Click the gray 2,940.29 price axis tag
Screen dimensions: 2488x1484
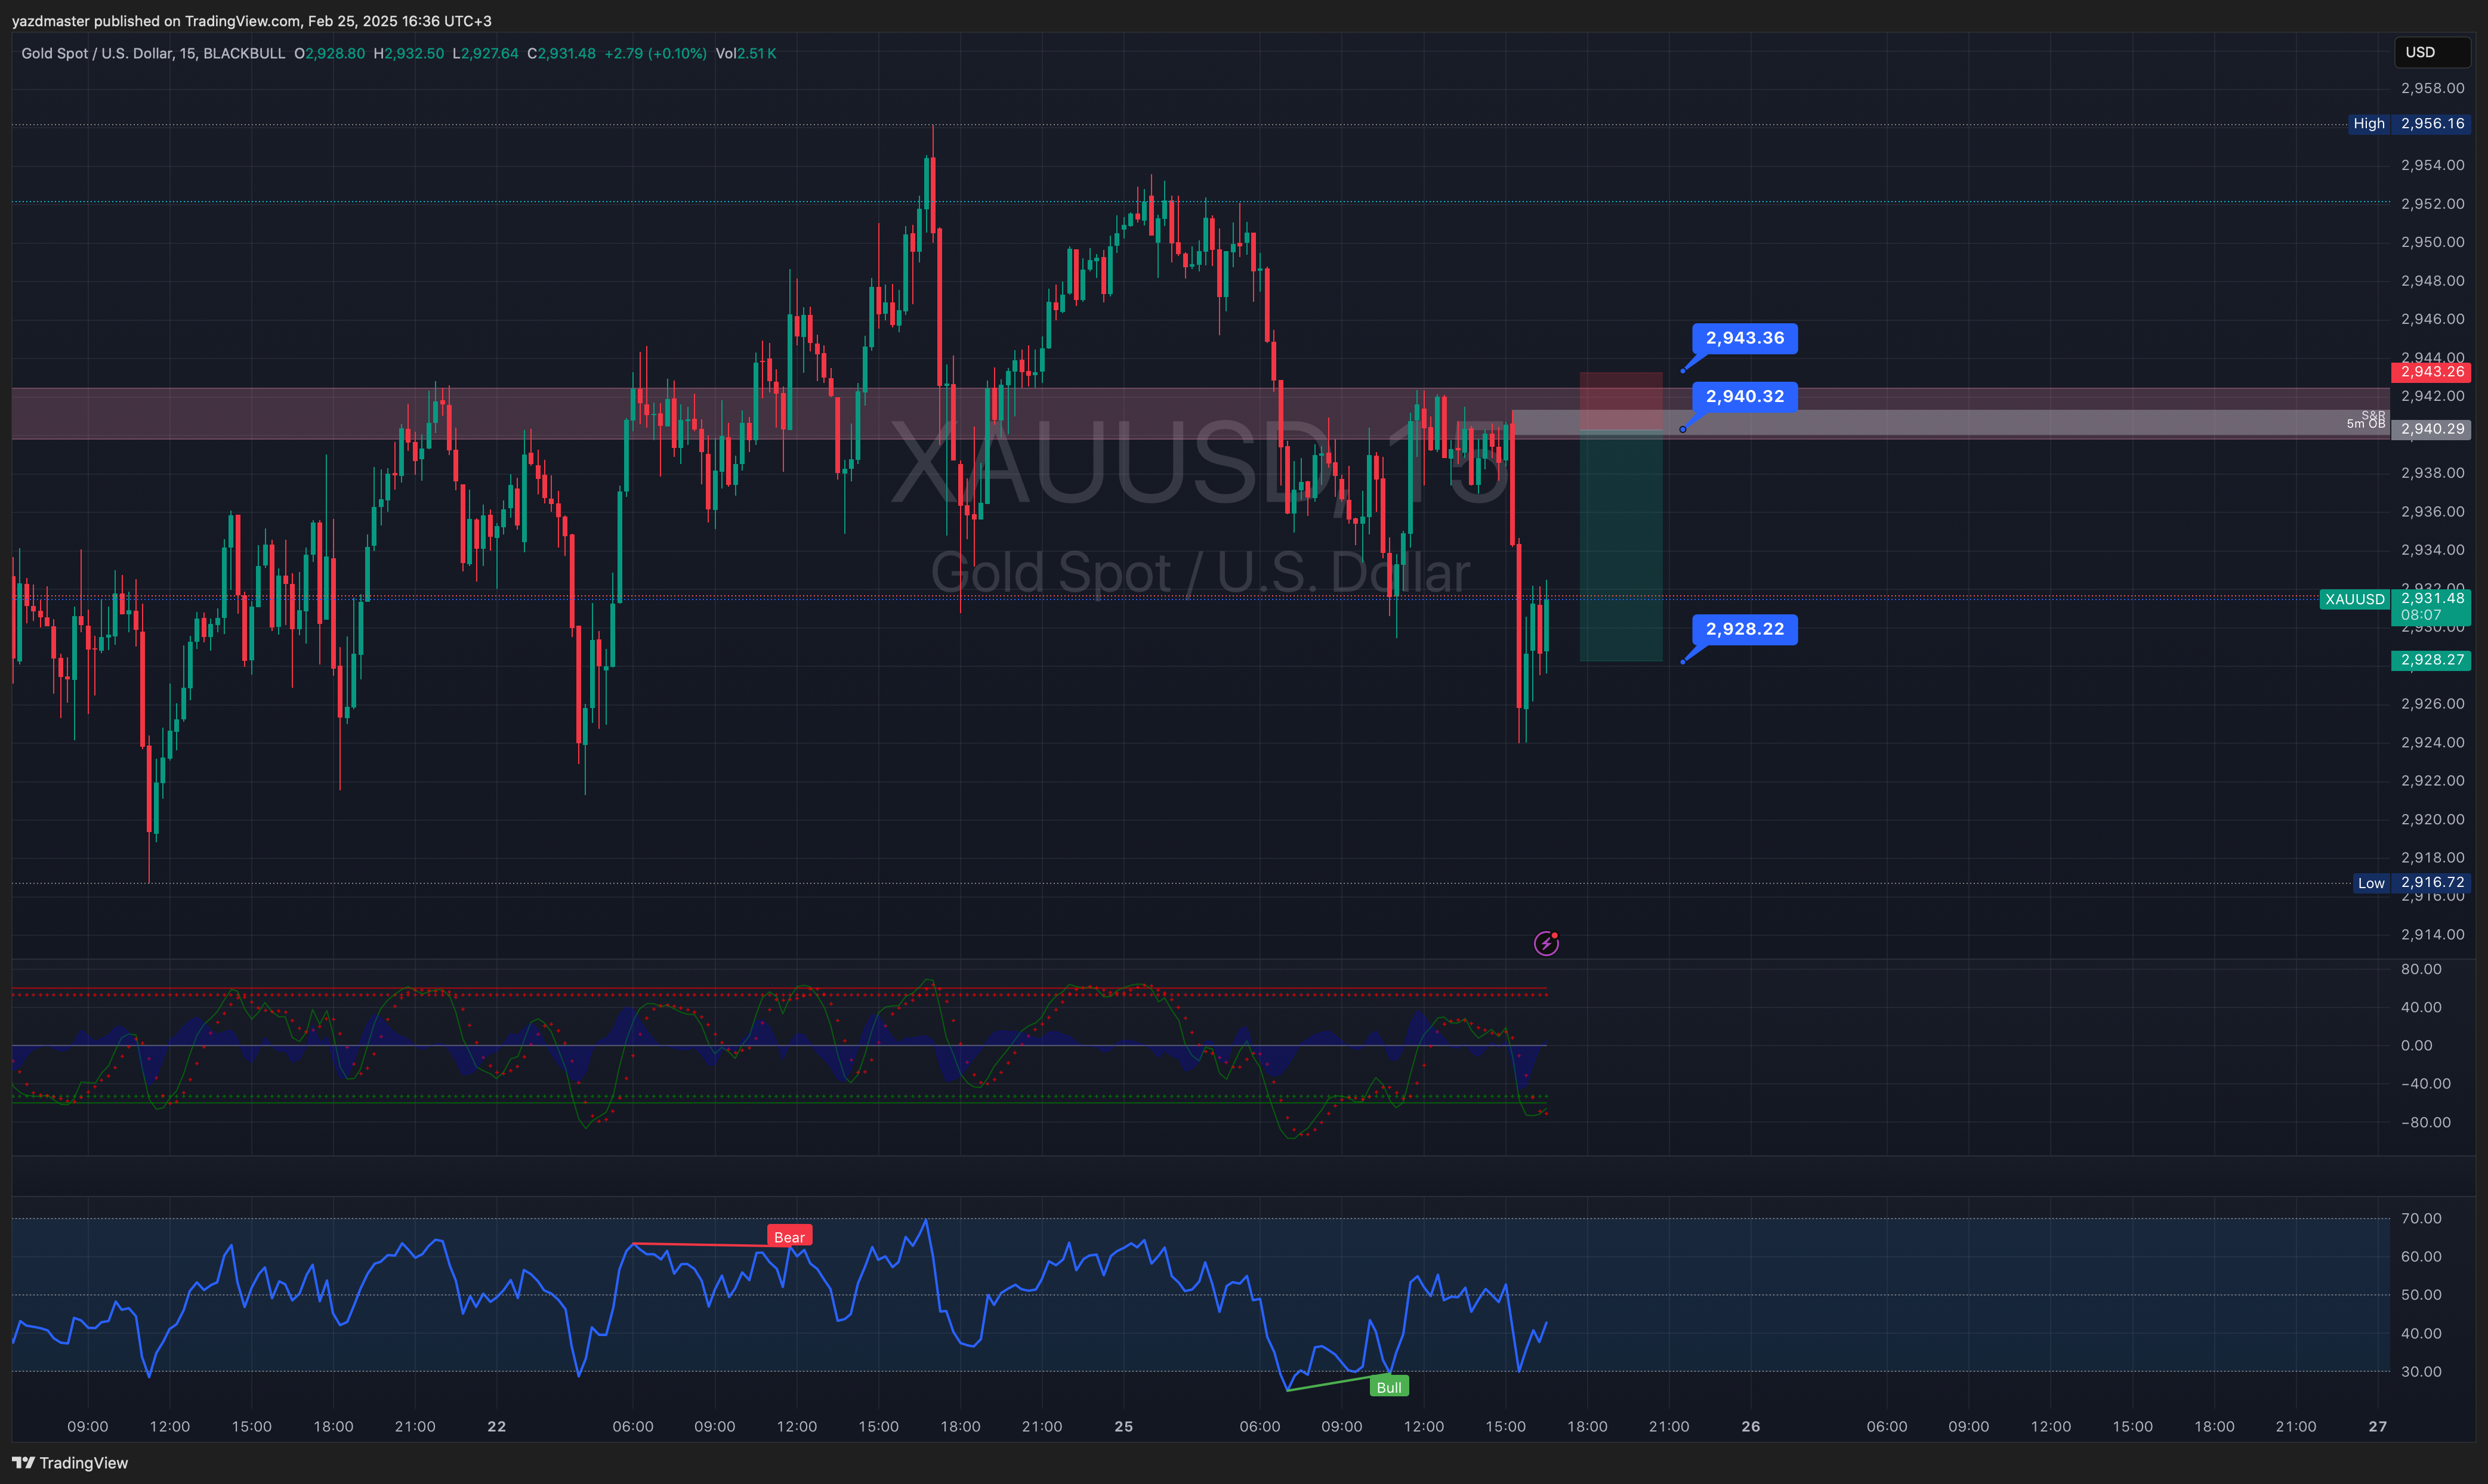(x=2431, y=429)
